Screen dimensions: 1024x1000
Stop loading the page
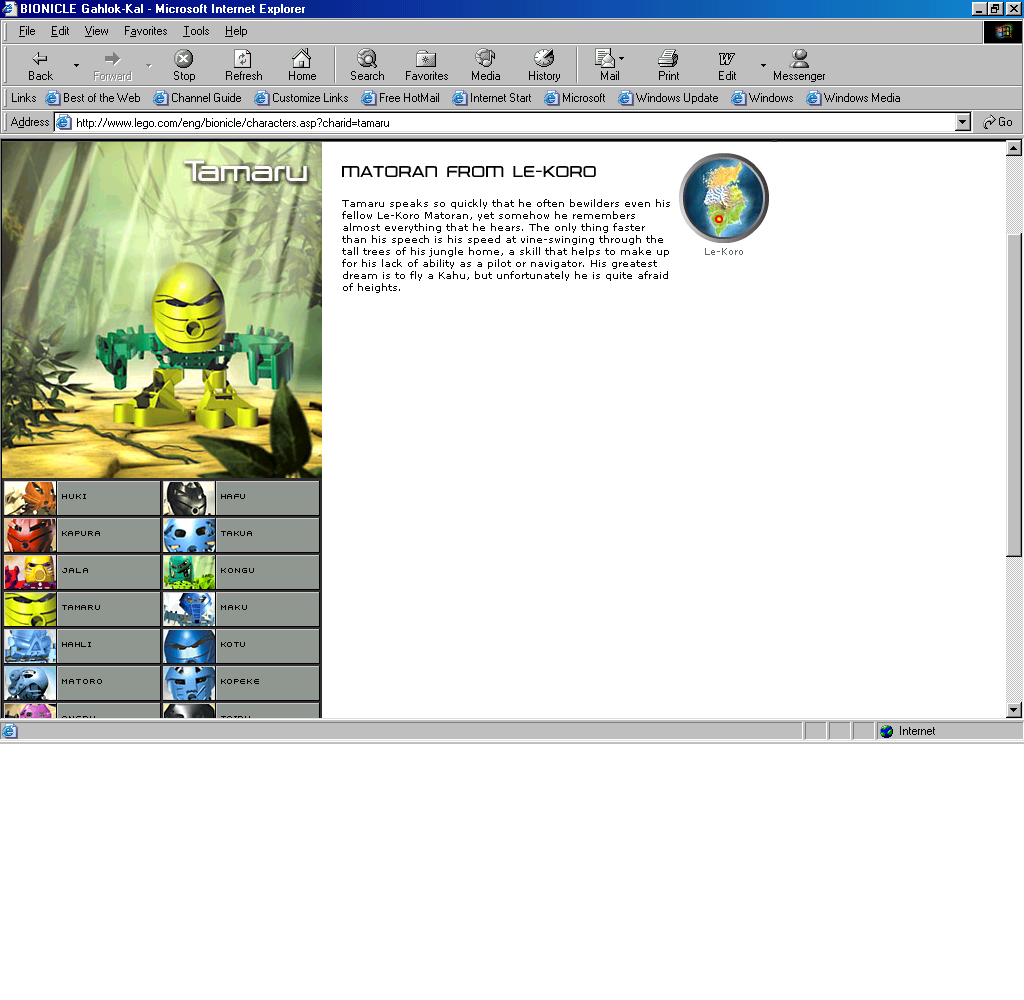[184, 66]
